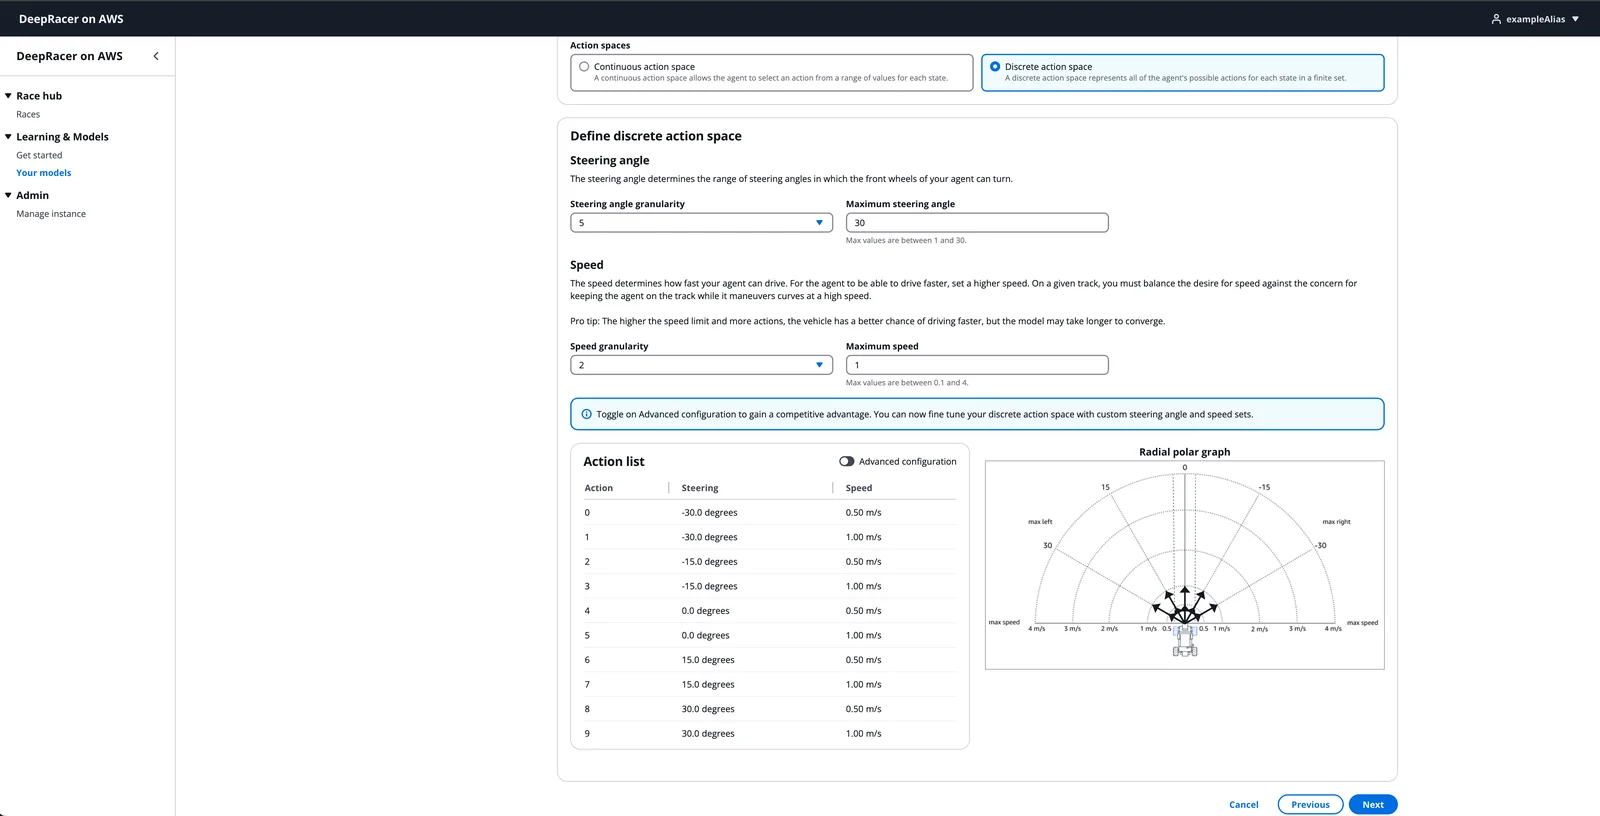This screenshot has width=1600, height=816.
Task: Collapse the Admin section
Action: click(x=8, y=195)
